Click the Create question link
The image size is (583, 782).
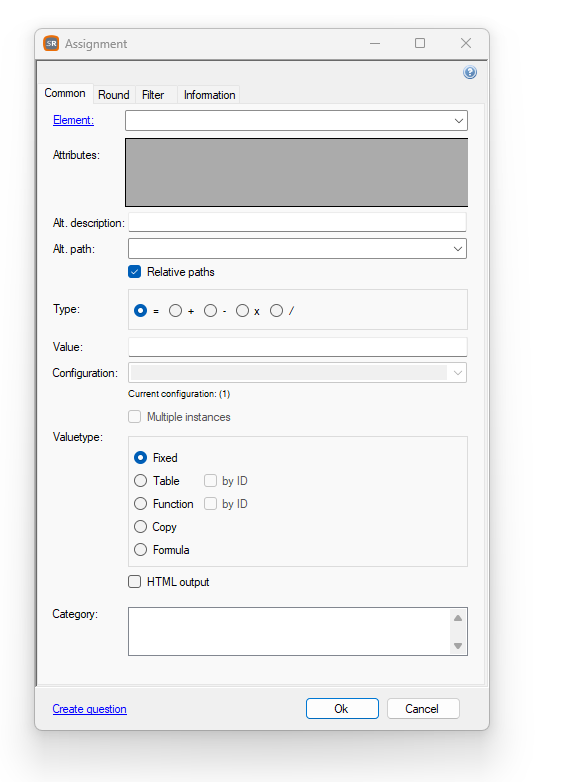[90, 709]
